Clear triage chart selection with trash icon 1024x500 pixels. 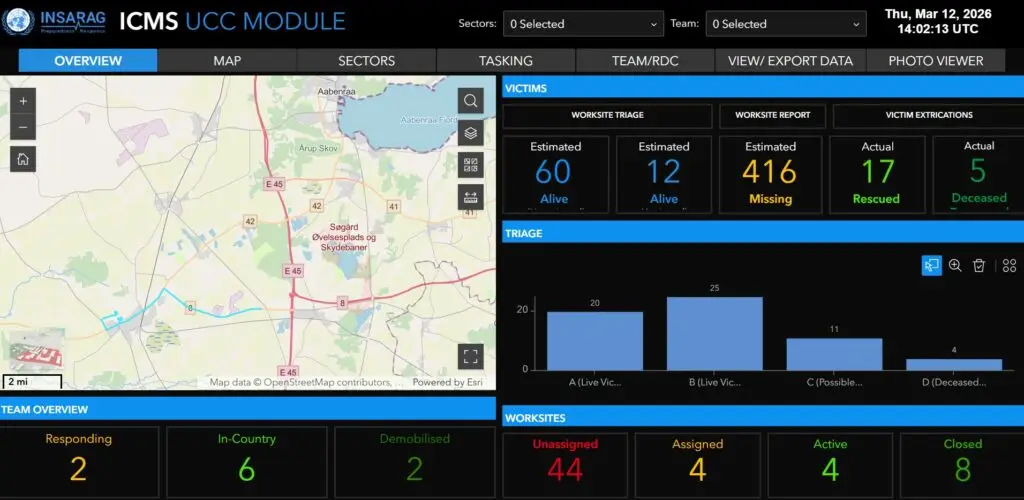click(x=978, y=265)
